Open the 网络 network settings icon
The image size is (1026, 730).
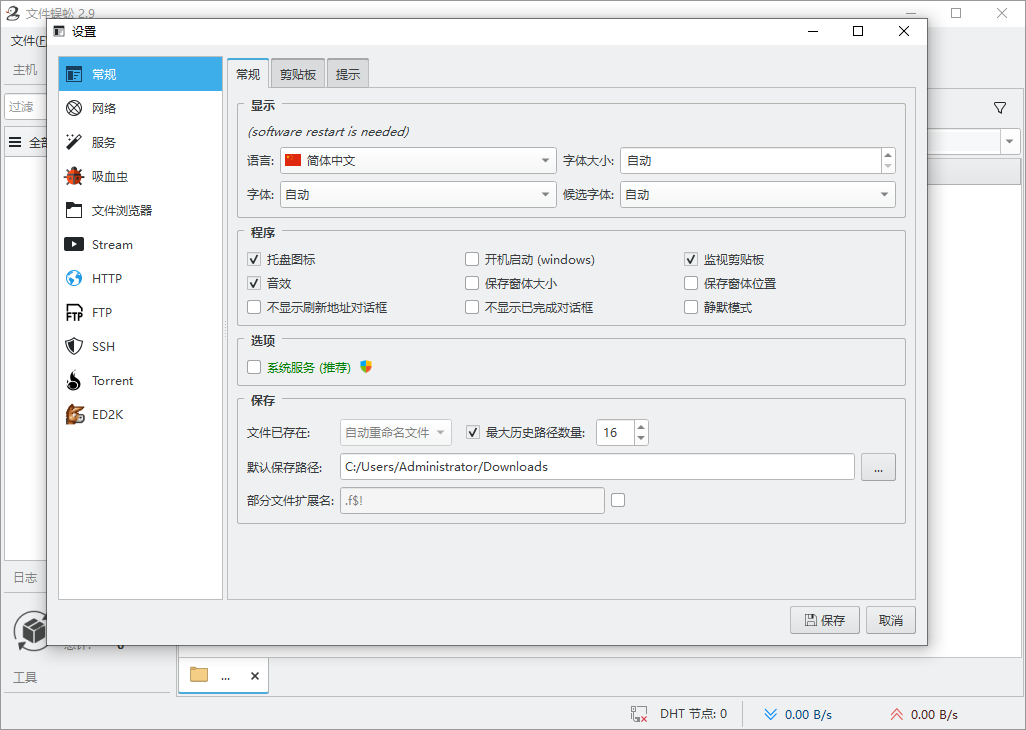click(x=74, y=109)
